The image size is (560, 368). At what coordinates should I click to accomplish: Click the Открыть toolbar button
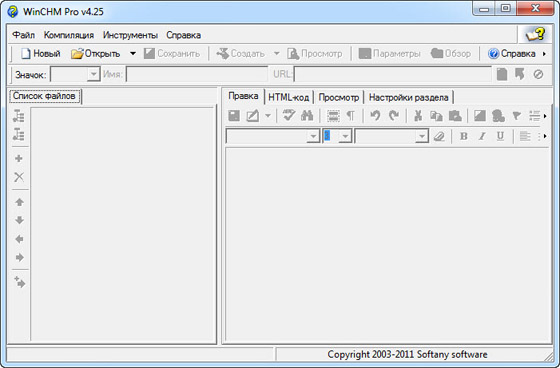click(95, 54)
